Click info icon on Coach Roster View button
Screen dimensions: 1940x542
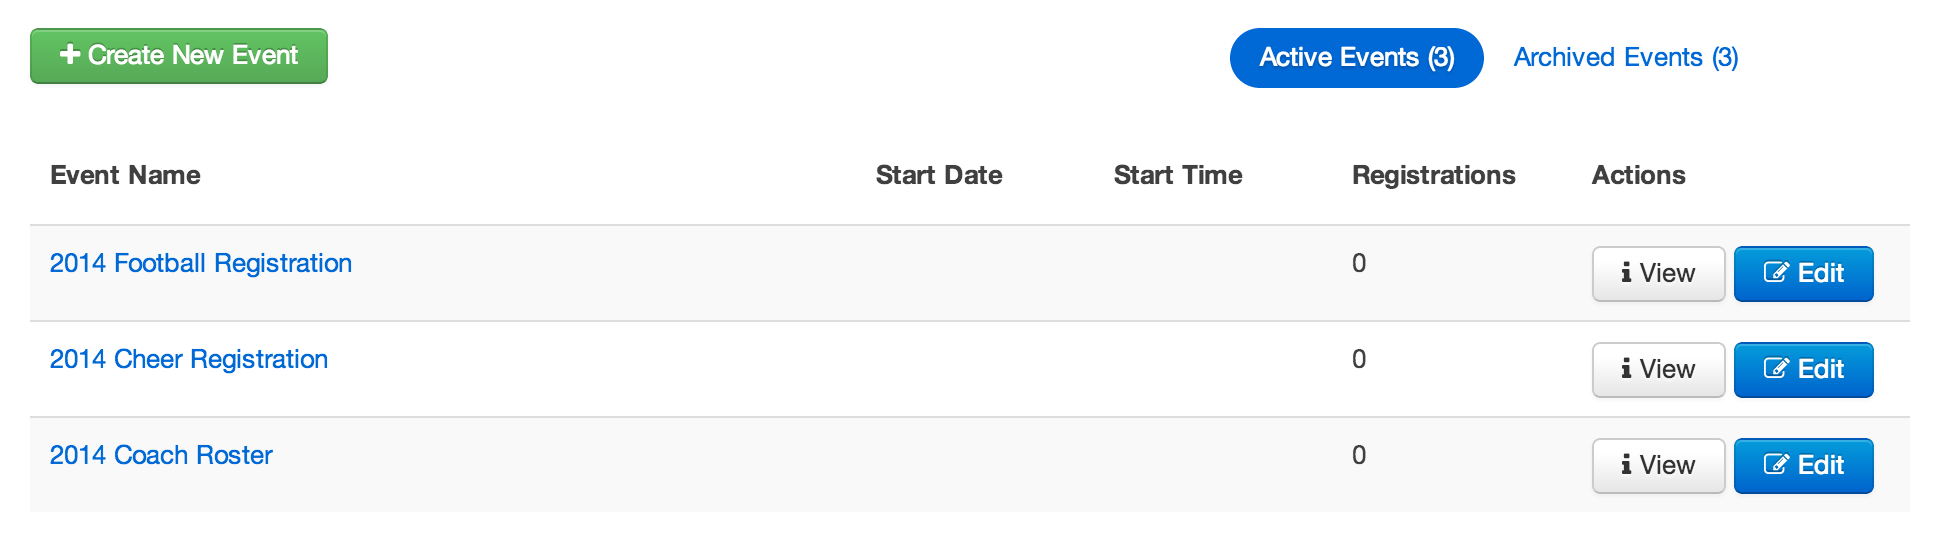click(1627, 465)
